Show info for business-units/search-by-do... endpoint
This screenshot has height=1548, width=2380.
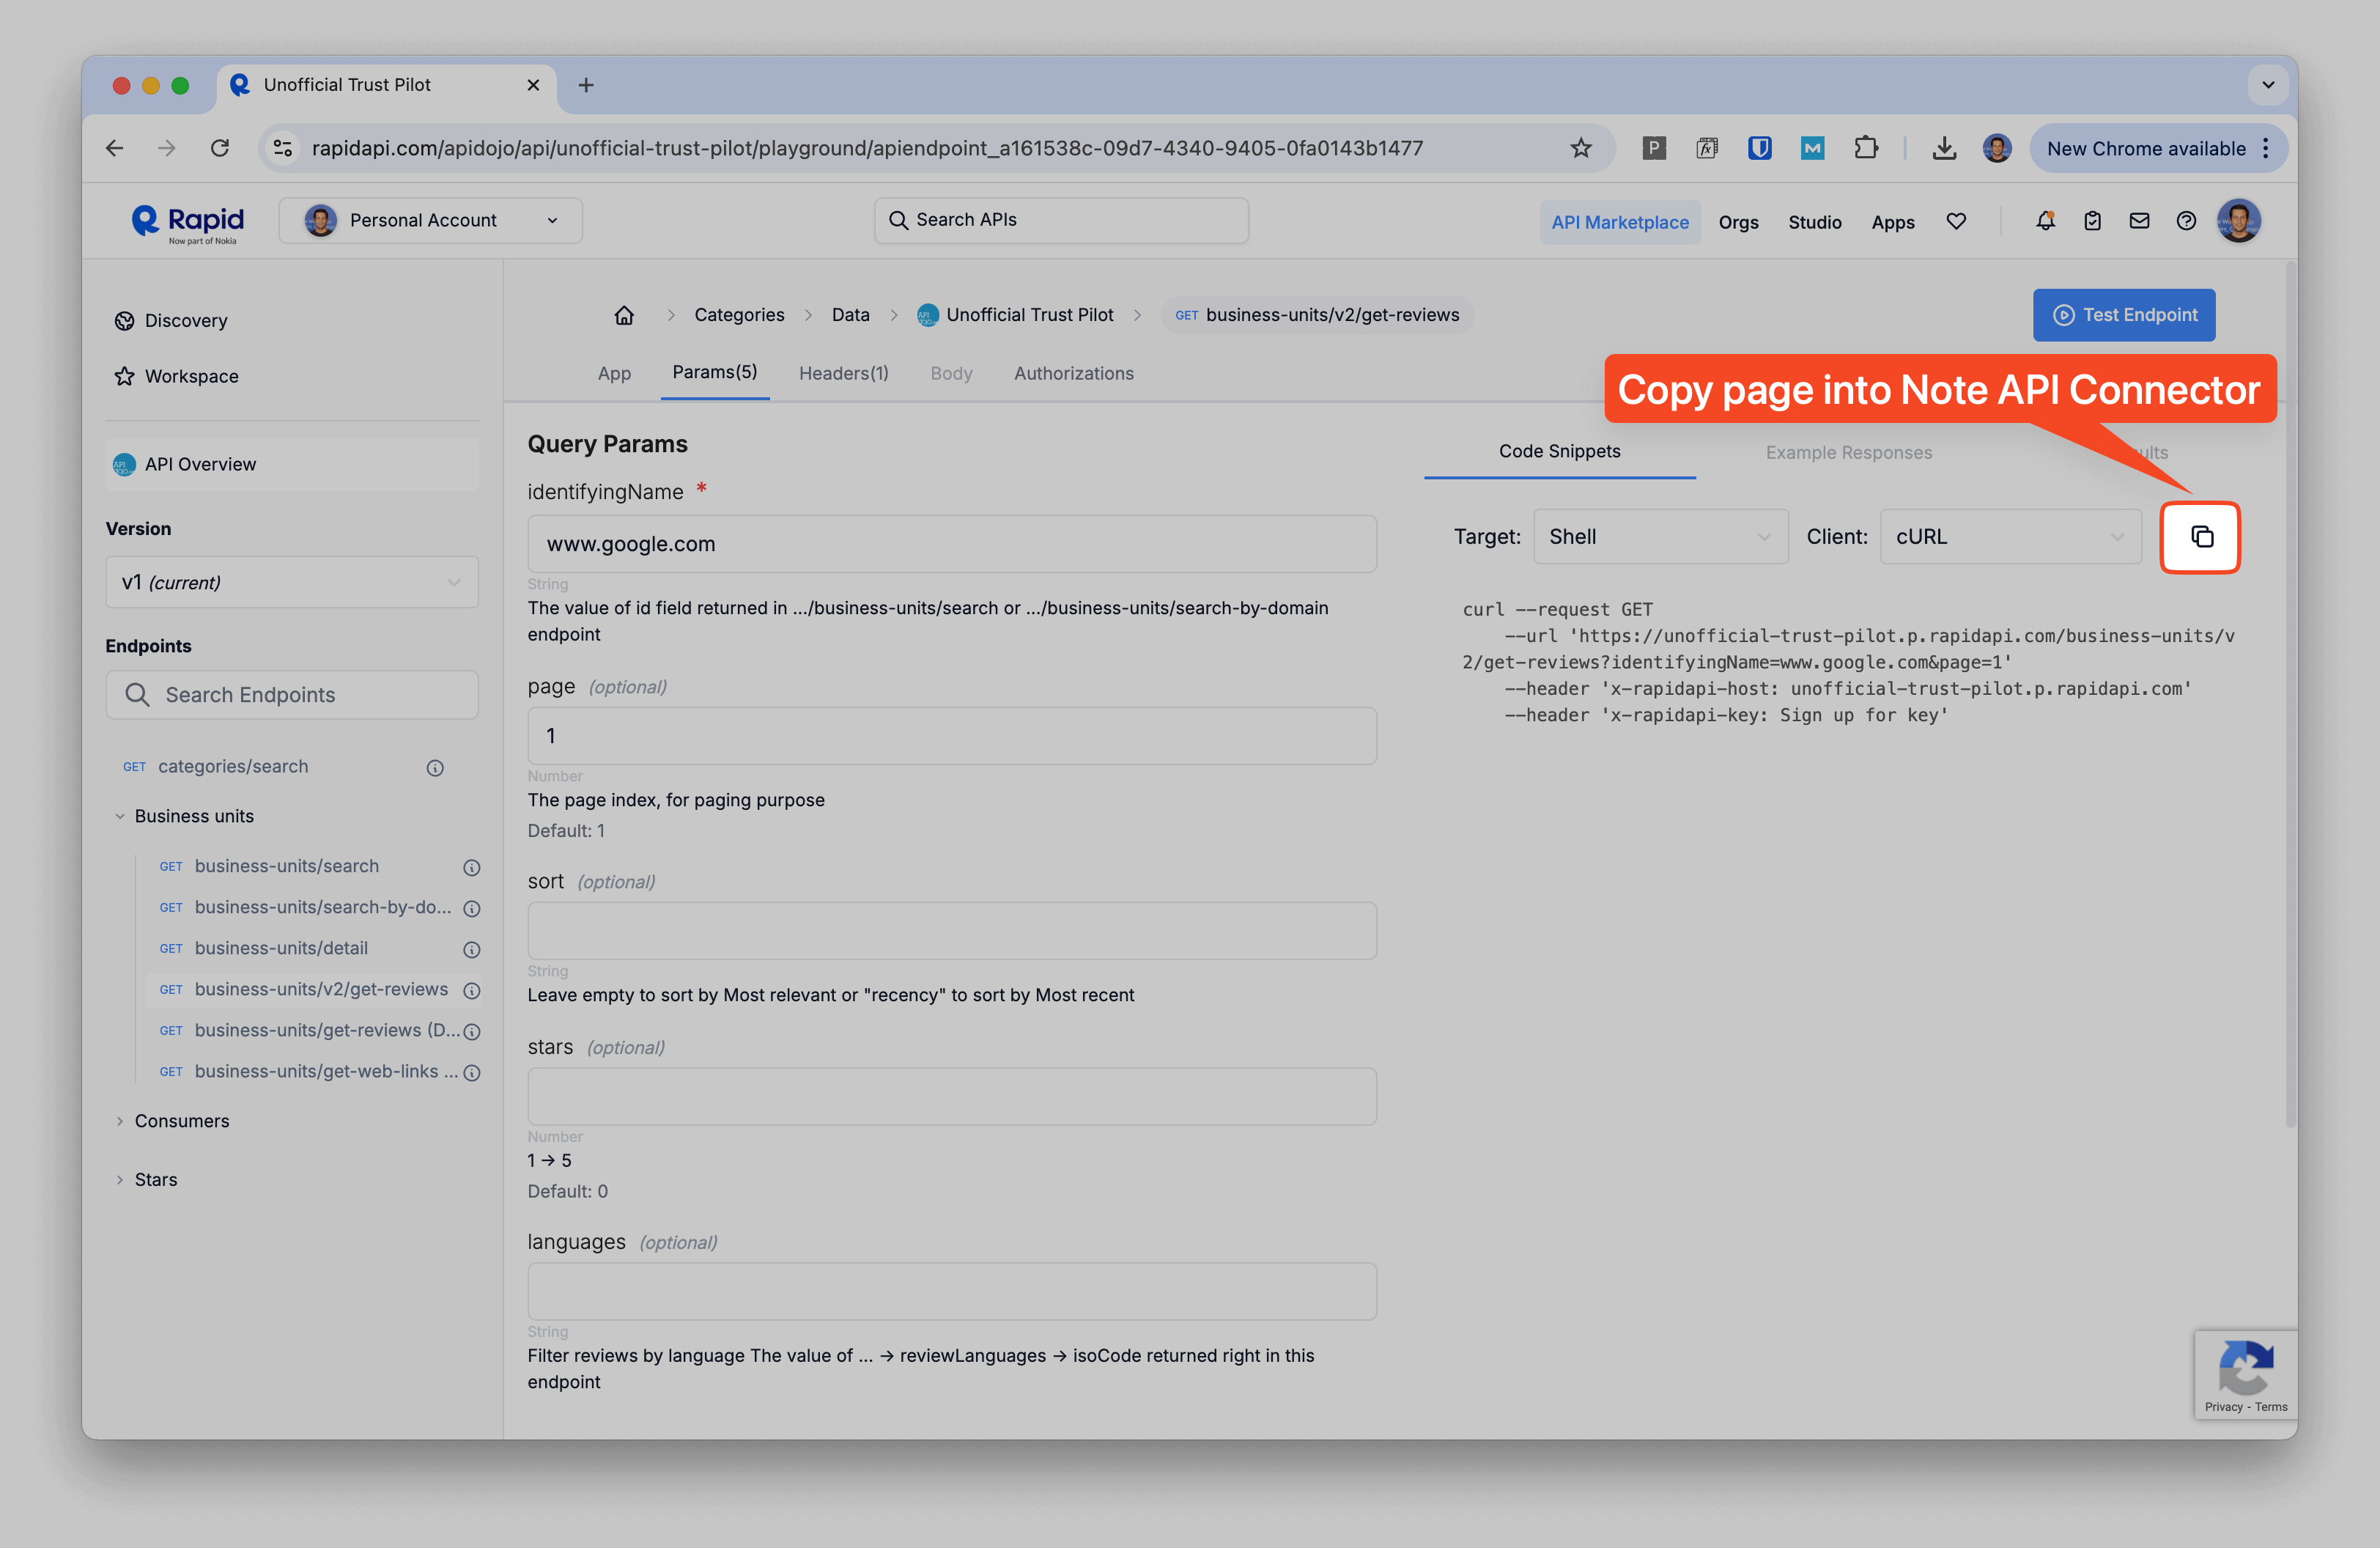[x=472, y=909]
